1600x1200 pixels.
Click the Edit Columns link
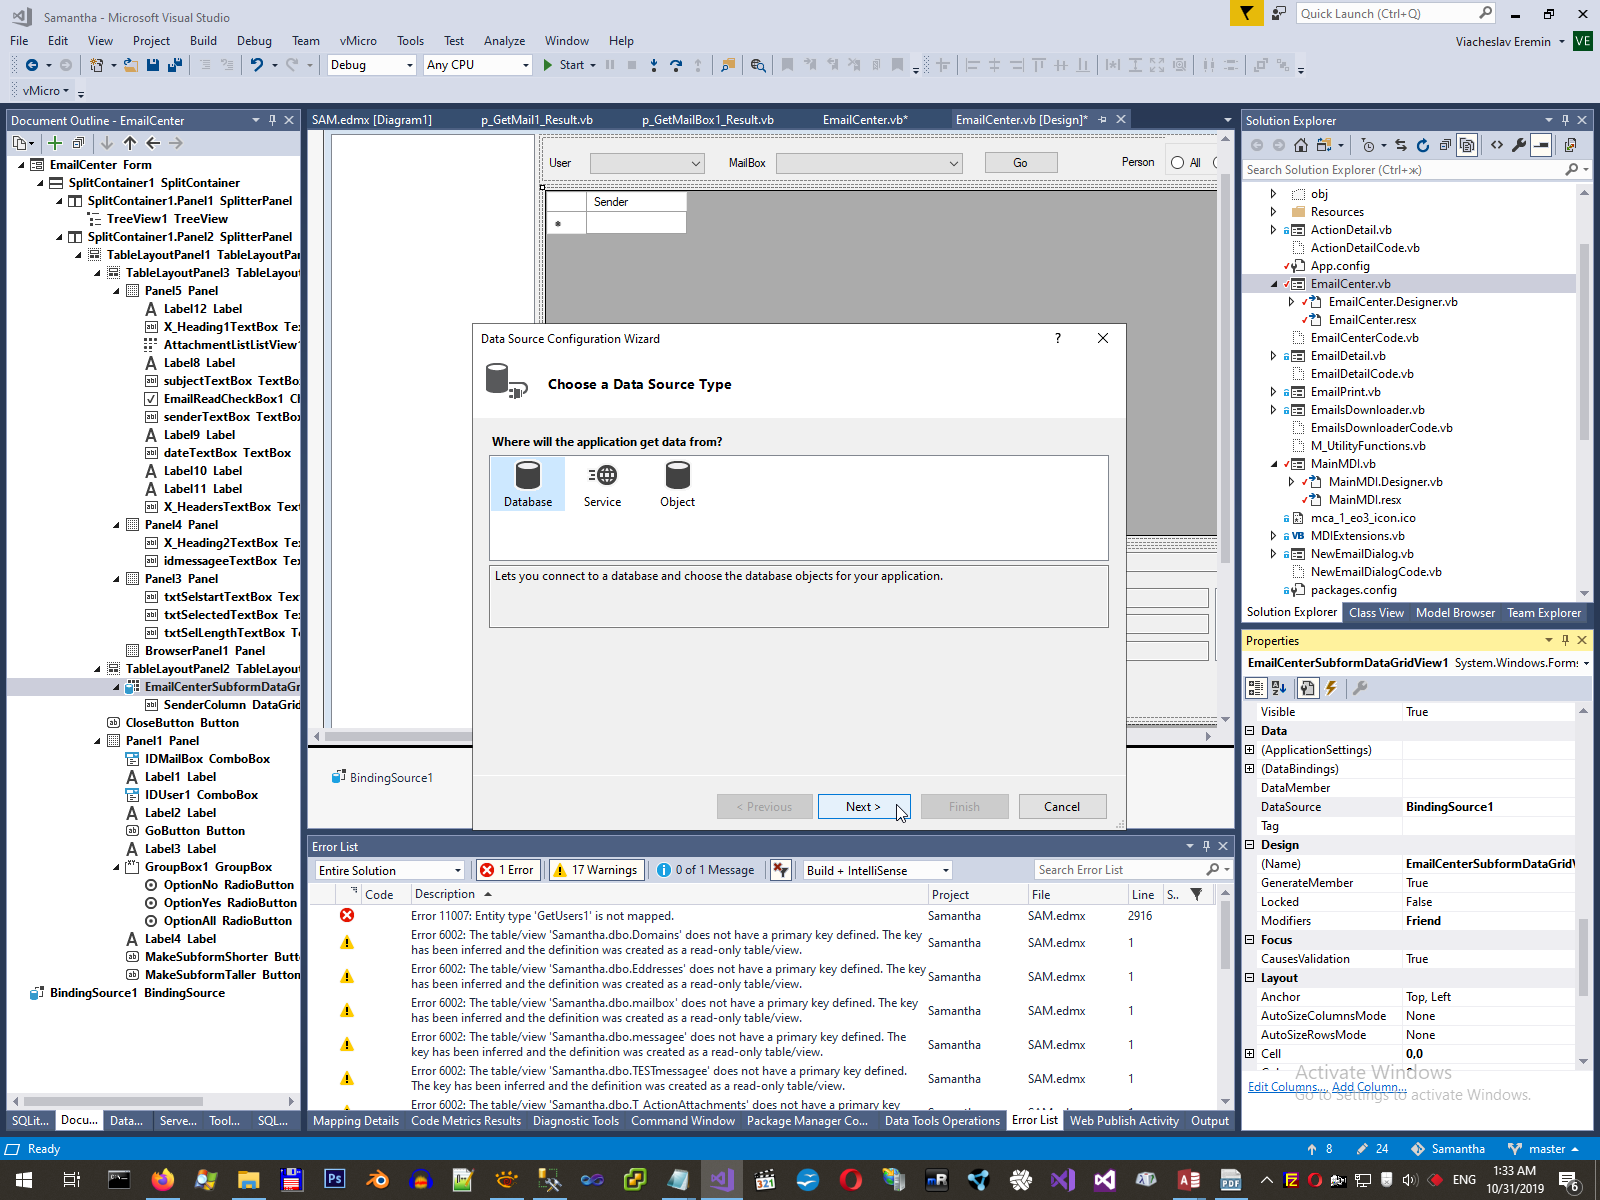click(x=1287, y=1087)
